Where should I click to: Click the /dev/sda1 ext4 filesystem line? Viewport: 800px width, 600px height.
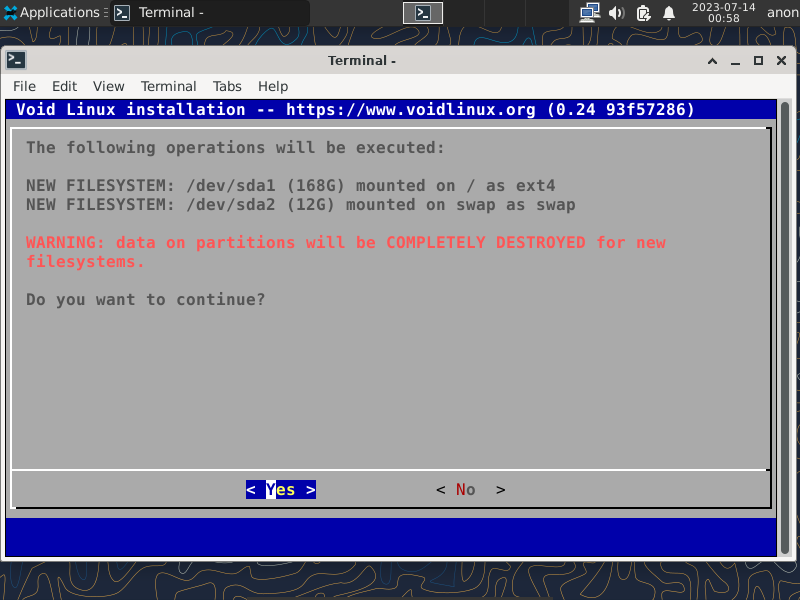[291, 185]
